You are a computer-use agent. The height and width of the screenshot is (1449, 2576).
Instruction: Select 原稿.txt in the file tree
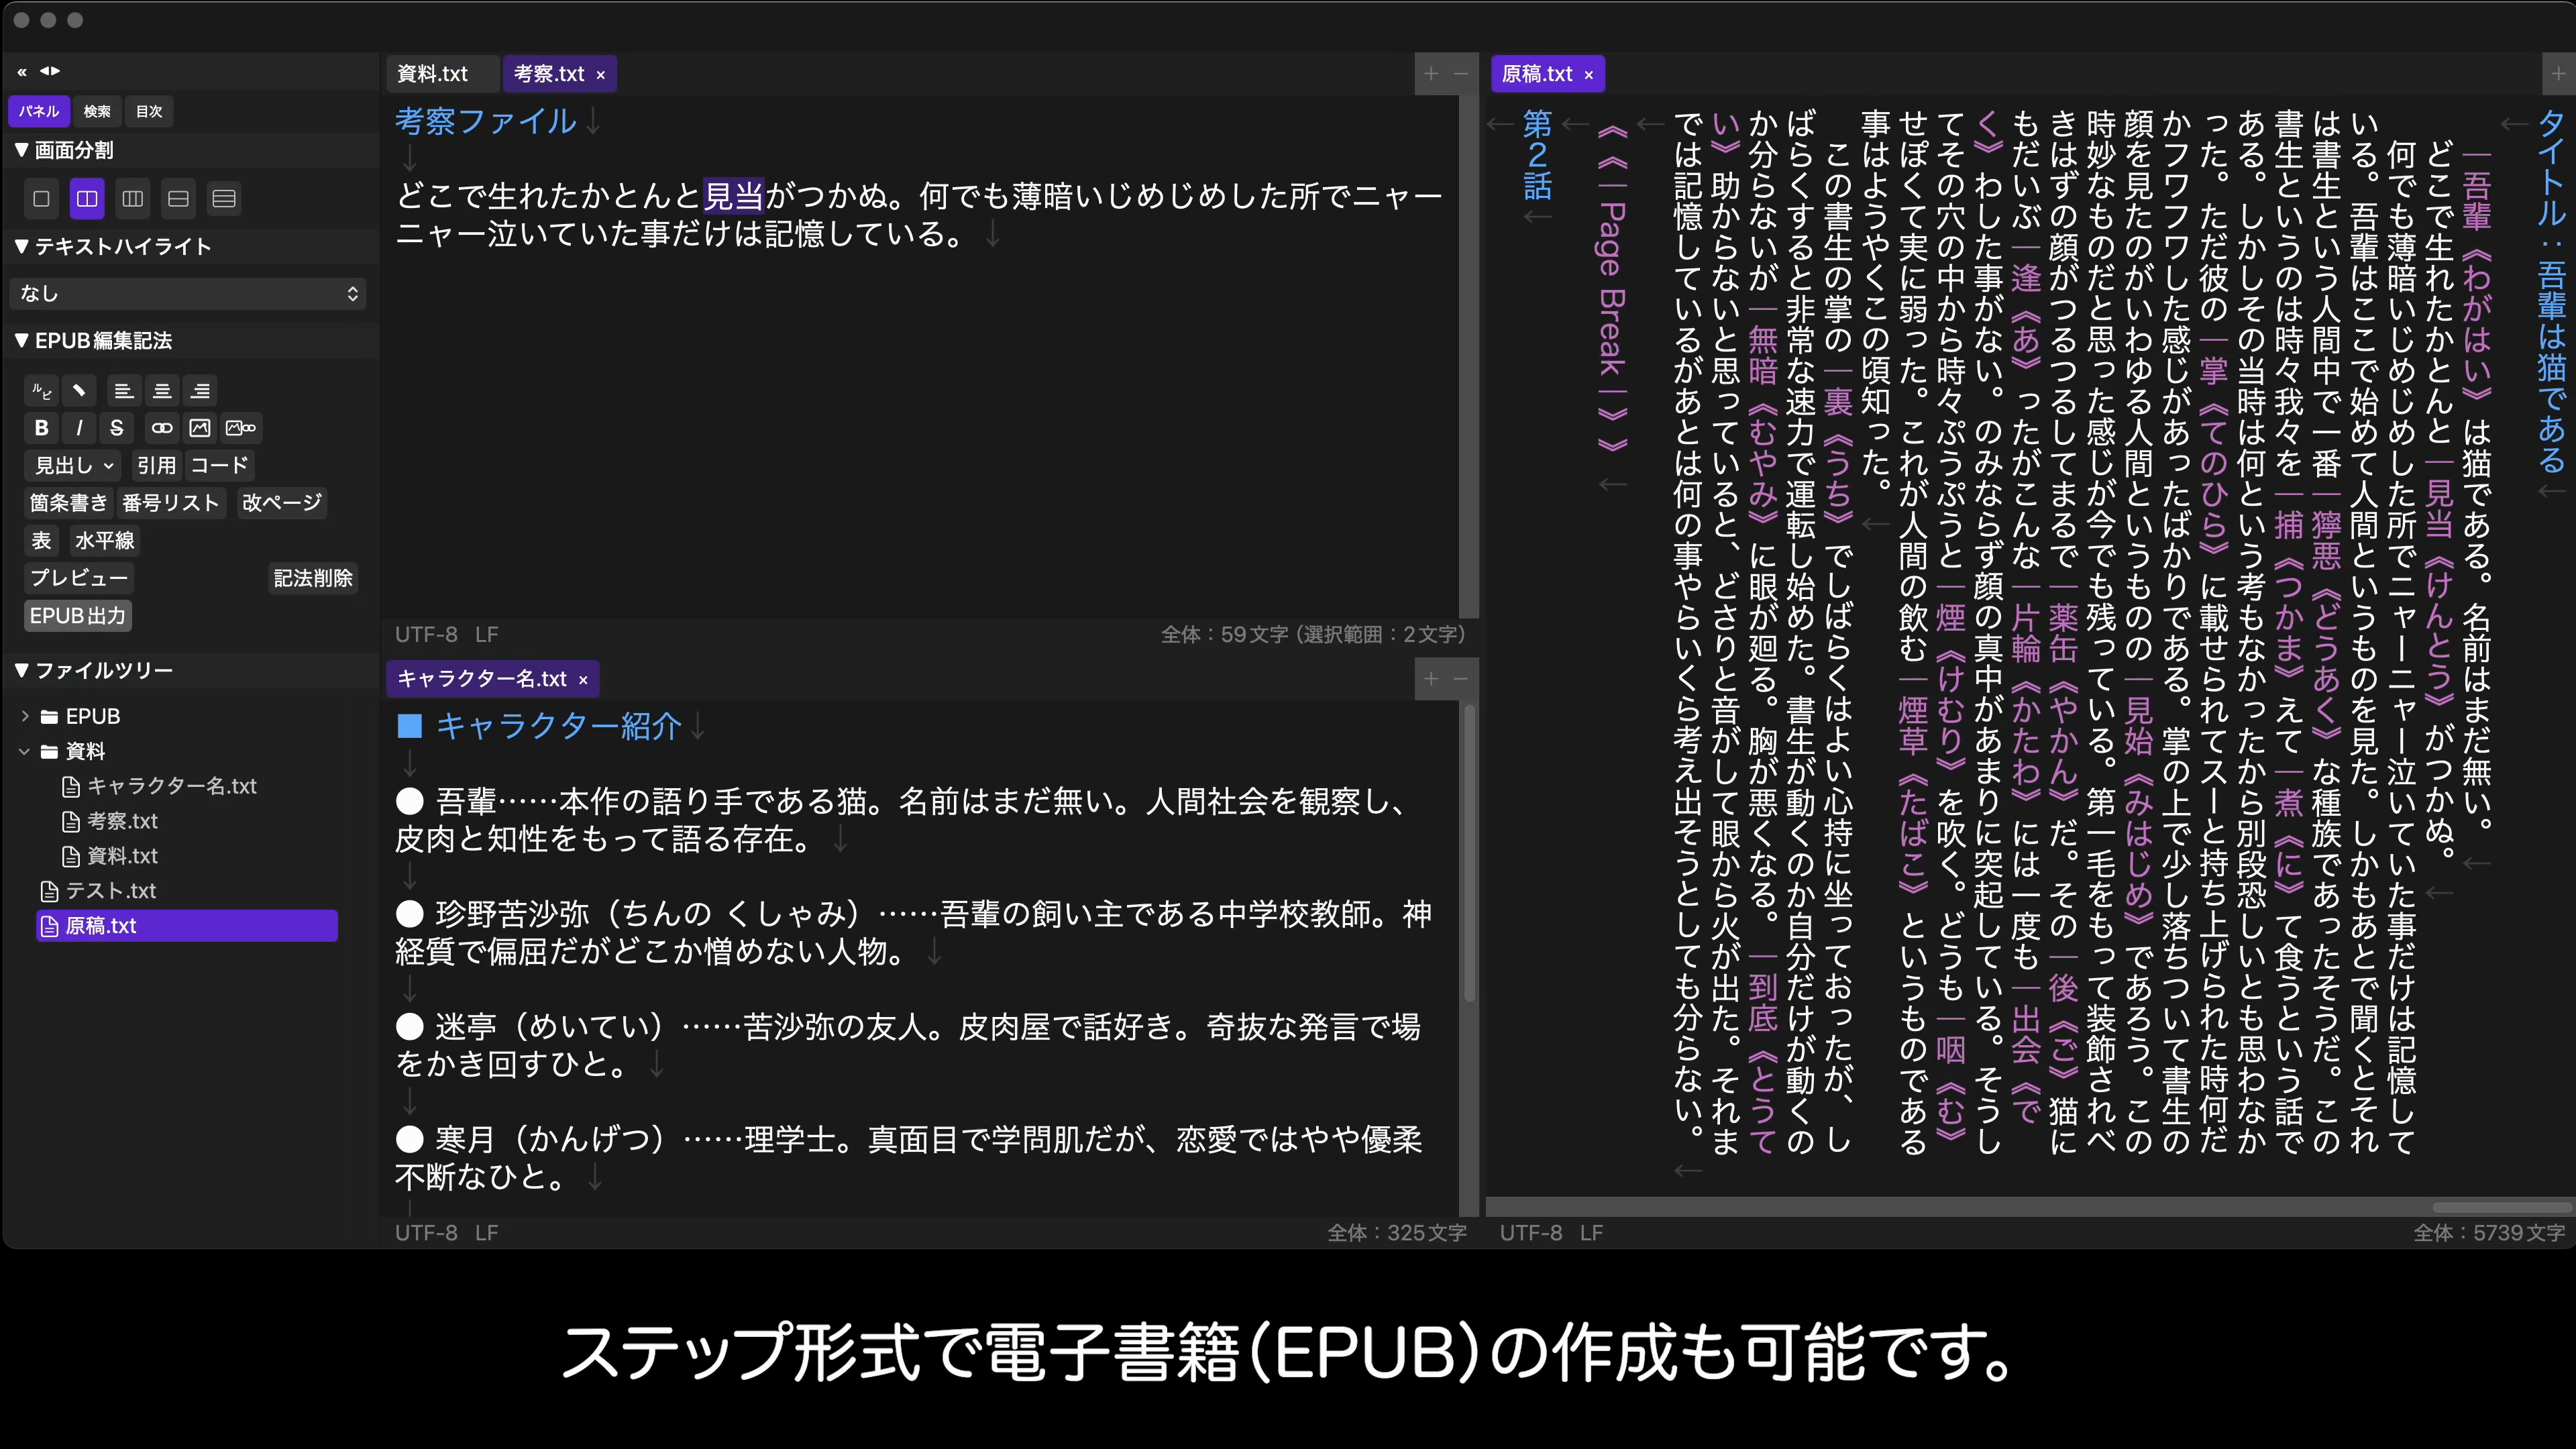pos(187,926)
